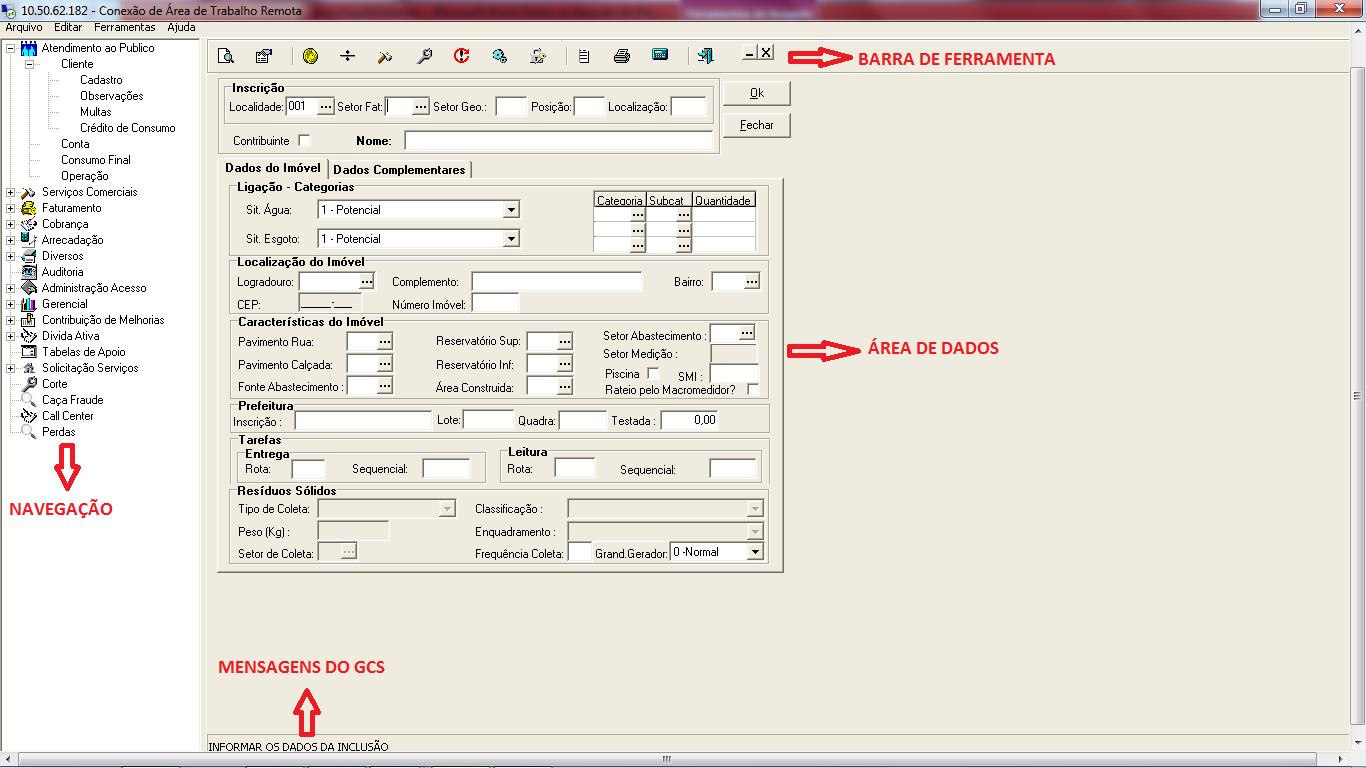Screen dimensions: 1366x768
Task: Check the Rateio pelo Macromedidor option
Action: pyautogui.click(x=753, y=389)
